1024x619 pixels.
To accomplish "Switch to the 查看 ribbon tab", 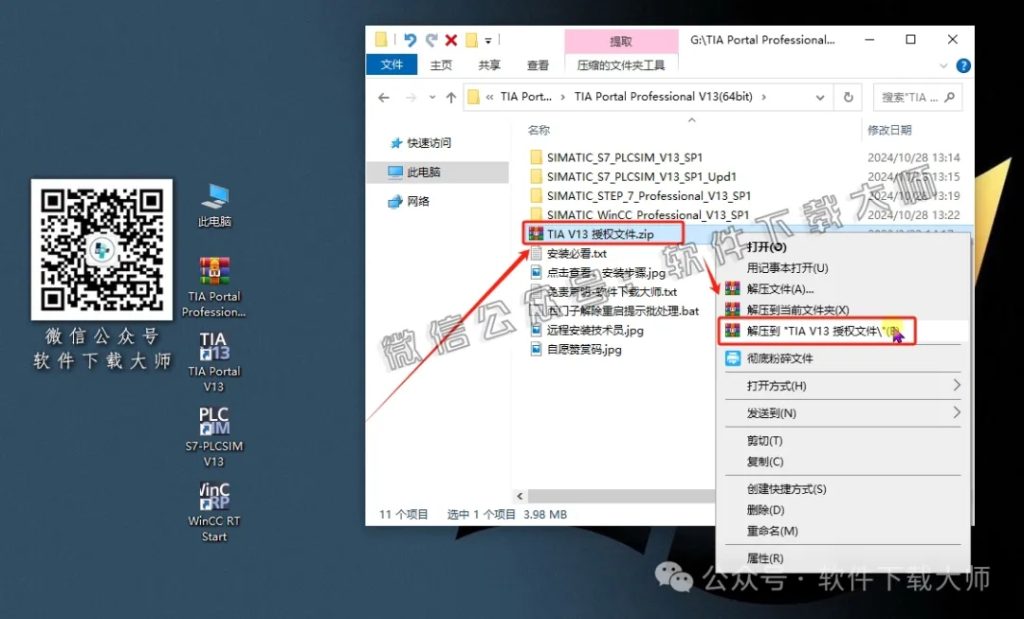I will 536,65.
